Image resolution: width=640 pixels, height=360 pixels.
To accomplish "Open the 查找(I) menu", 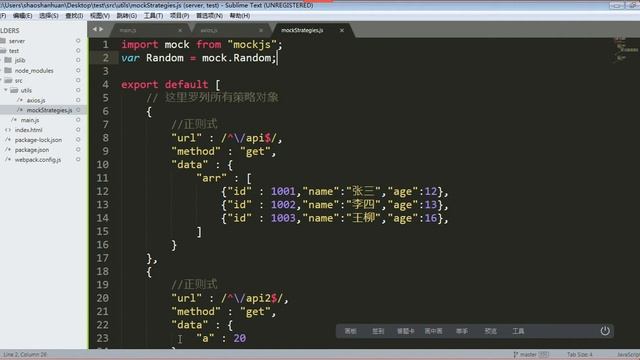I will tap(74, 16).
